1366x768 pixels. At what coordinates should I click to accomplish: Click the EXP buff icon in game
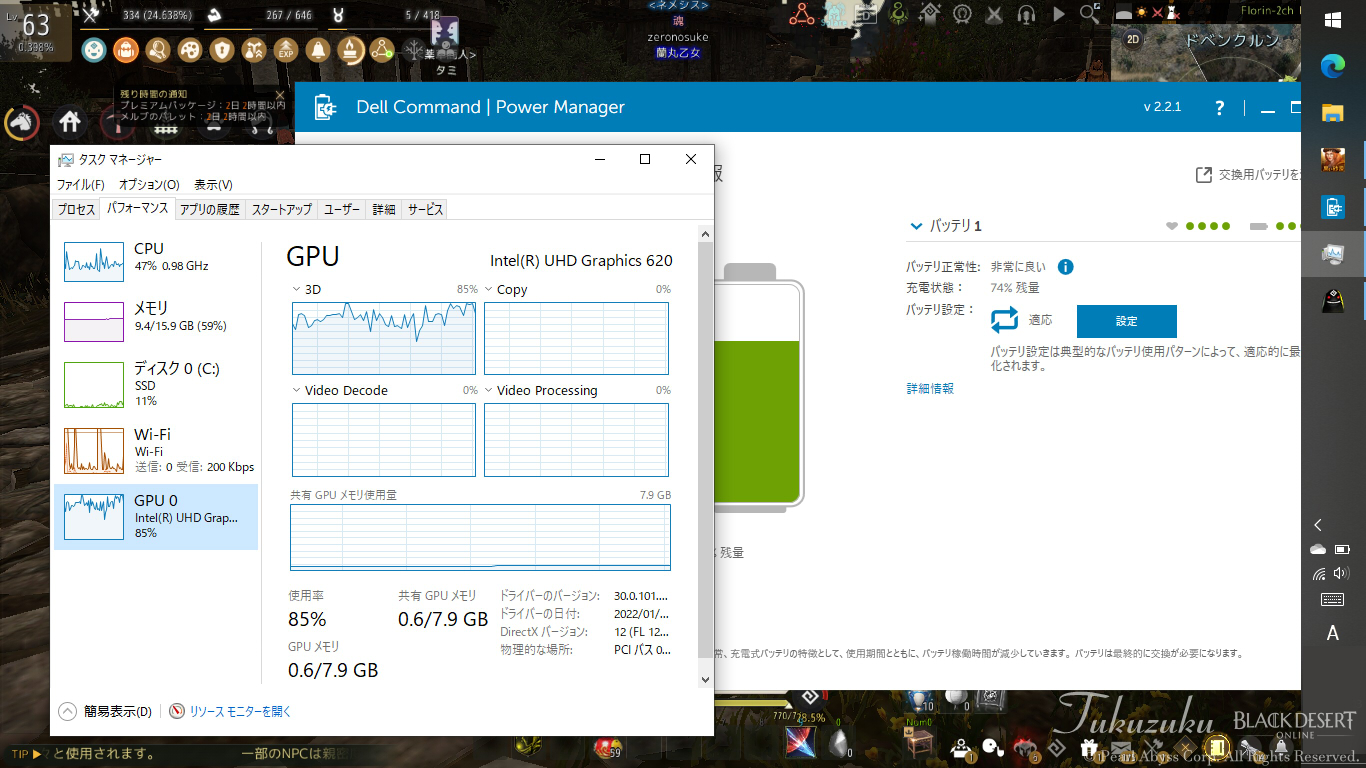point(286,49)
